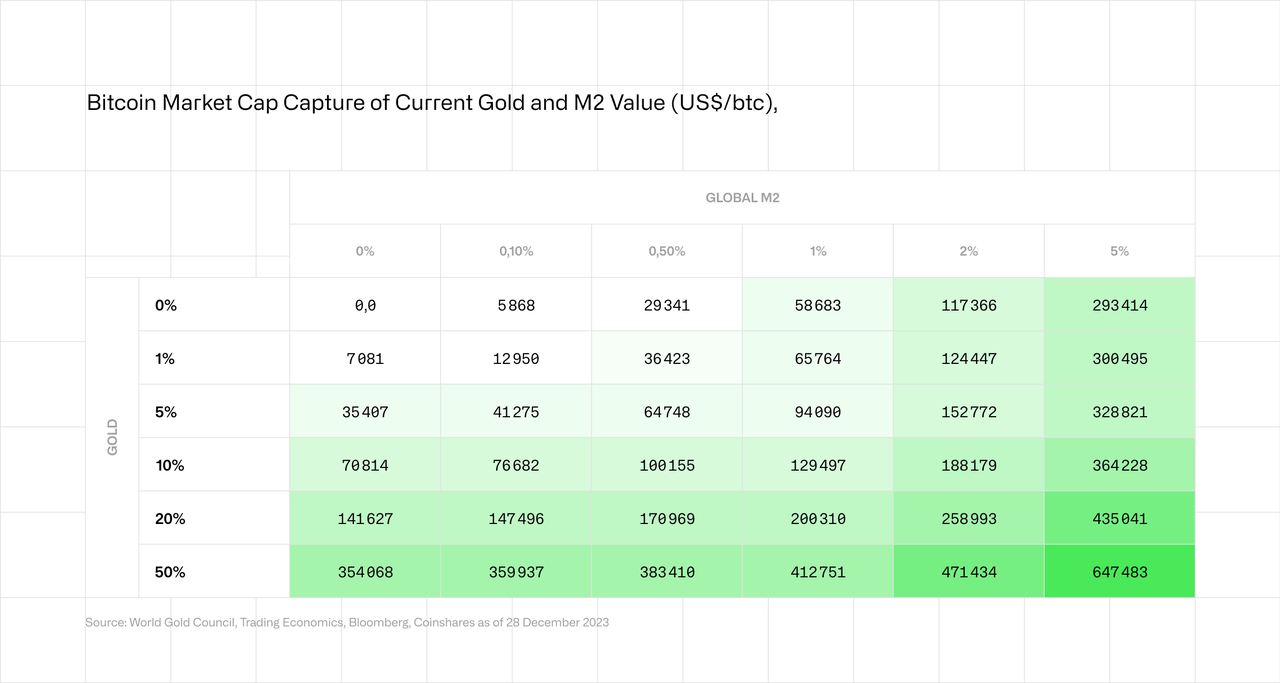The image size is (1280, 683).
Task: Choose the cell with 141 627
Action: coord(365,518)
